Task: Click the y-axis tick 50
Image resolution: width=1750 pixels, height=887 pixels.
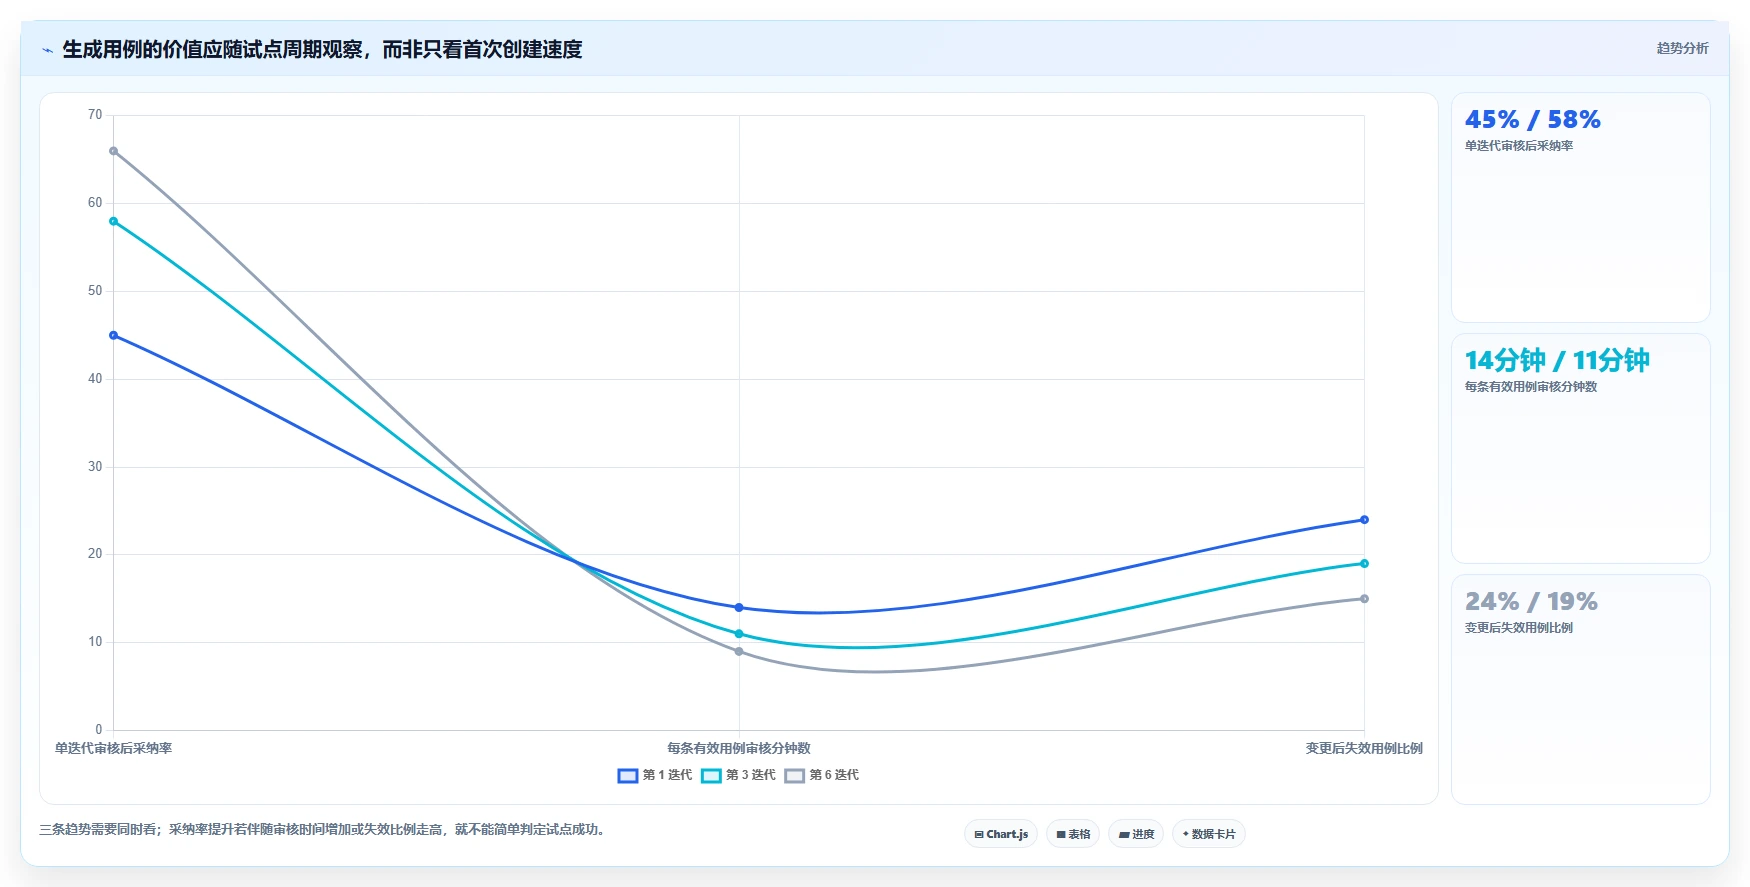Action: pyautogui.click(x=95, y=291)
